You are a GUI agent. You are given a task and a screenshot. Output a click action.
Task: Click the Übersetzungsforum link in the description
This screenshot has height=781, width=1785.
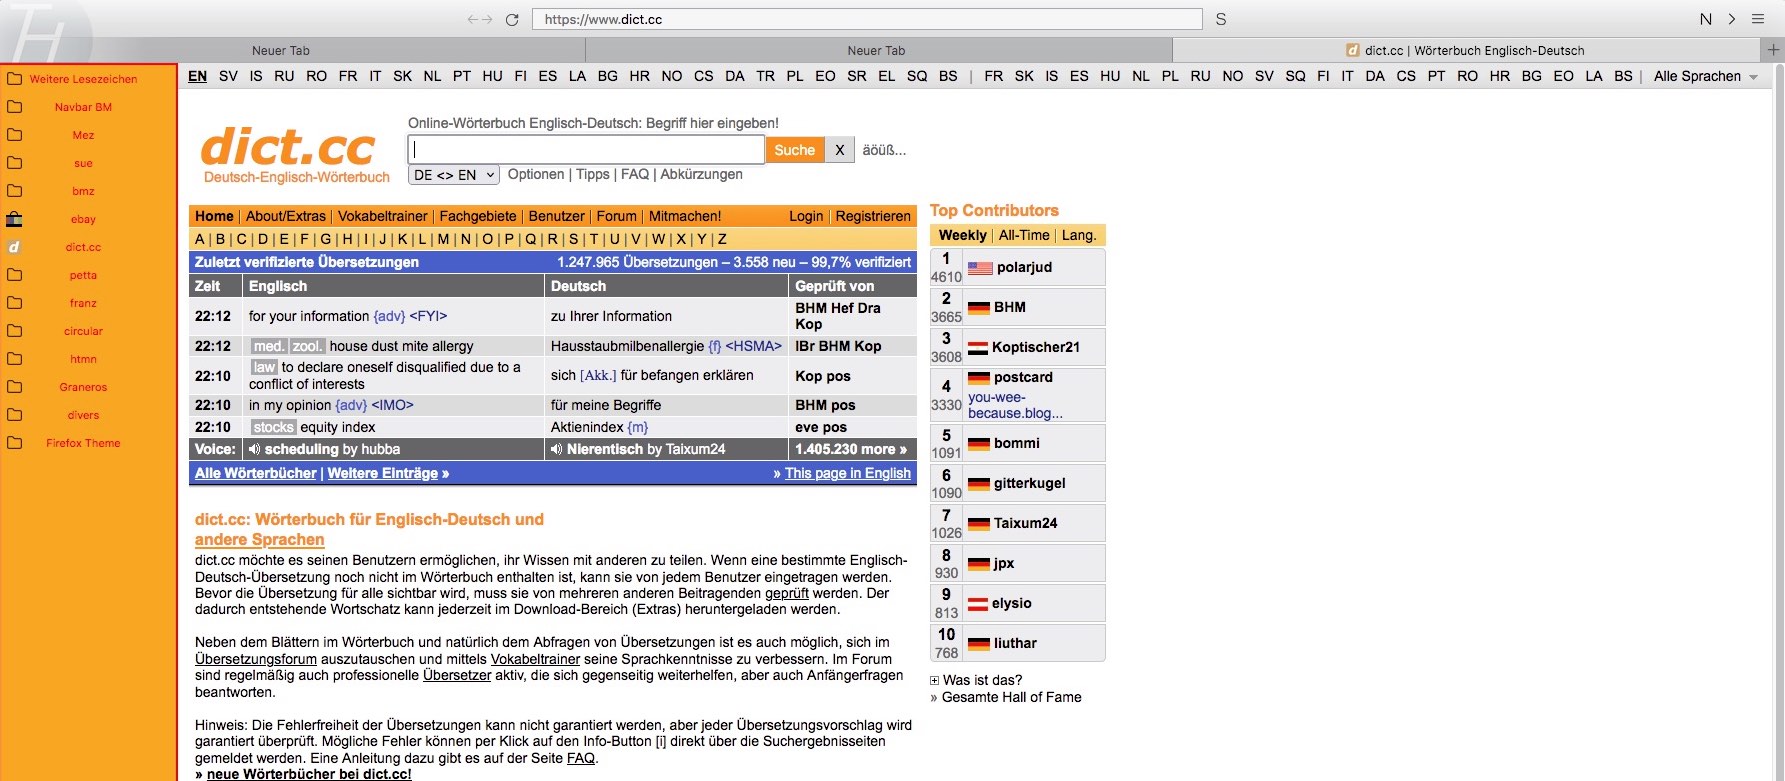pyautogui.click(x=256, y=660)
